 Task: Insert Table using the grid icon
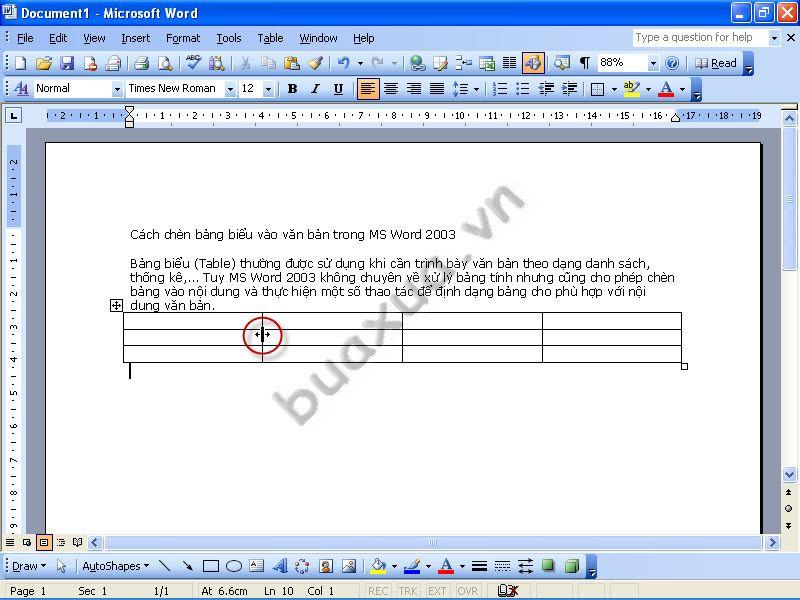pos(463,63)
